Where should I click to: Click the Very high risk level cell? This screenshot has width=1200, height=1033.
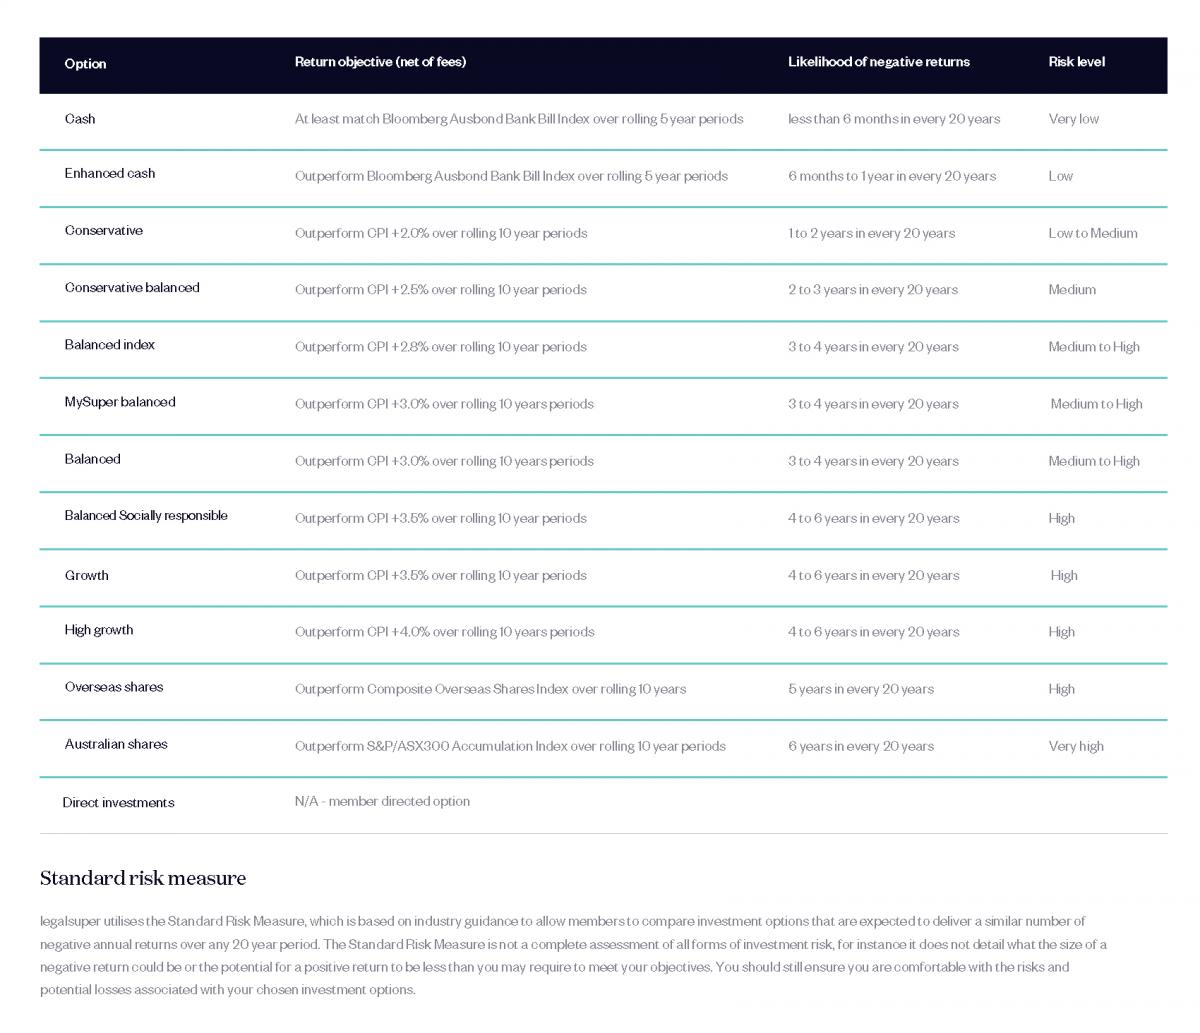click(x=1076, y=746)
